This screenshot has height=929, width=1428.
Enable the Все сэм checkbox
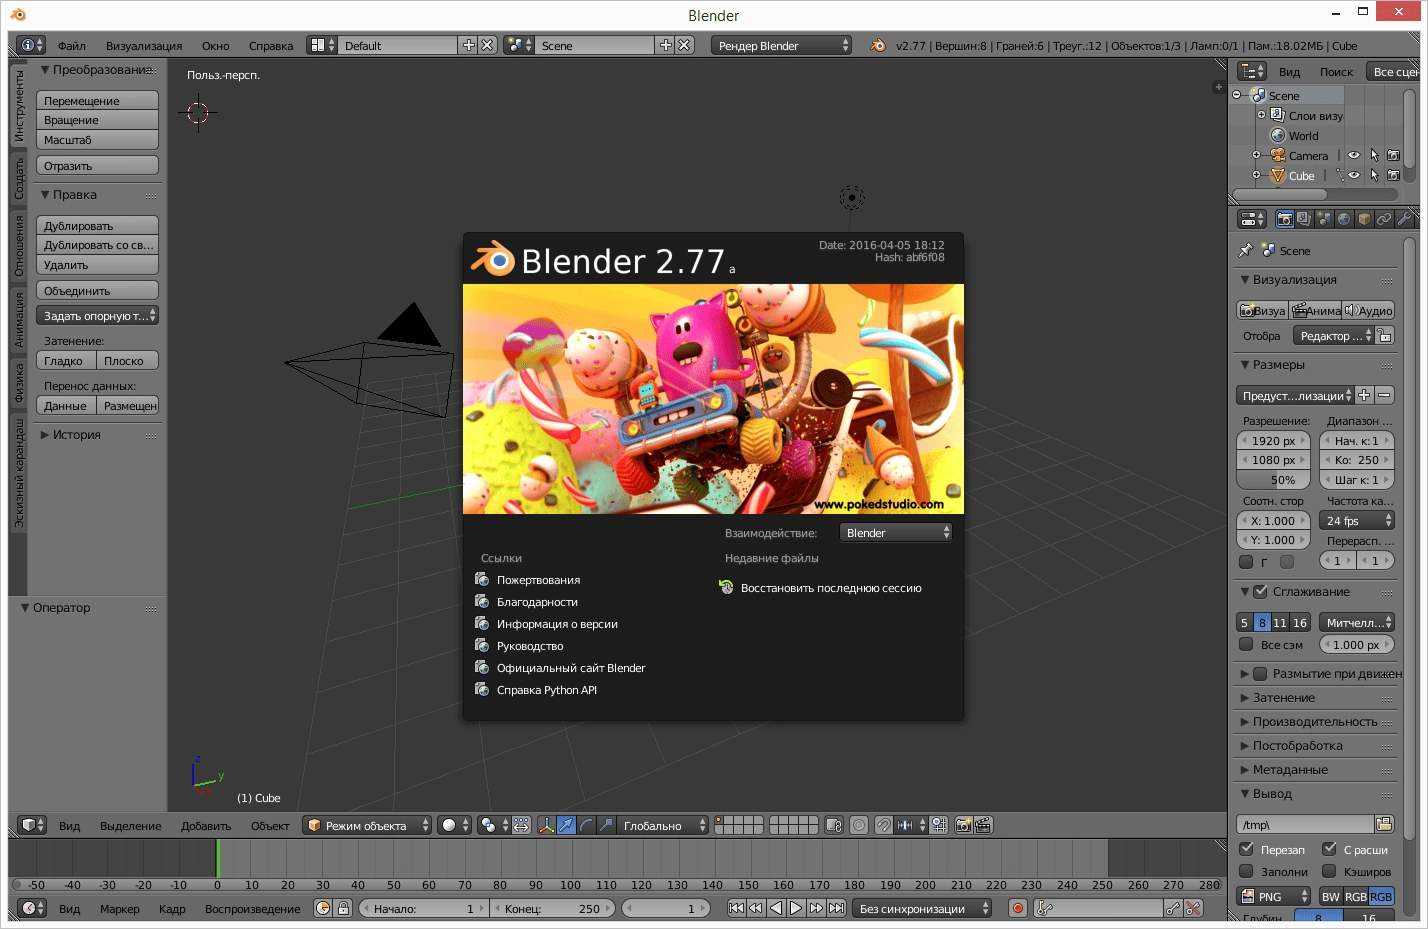point(1246,644)
